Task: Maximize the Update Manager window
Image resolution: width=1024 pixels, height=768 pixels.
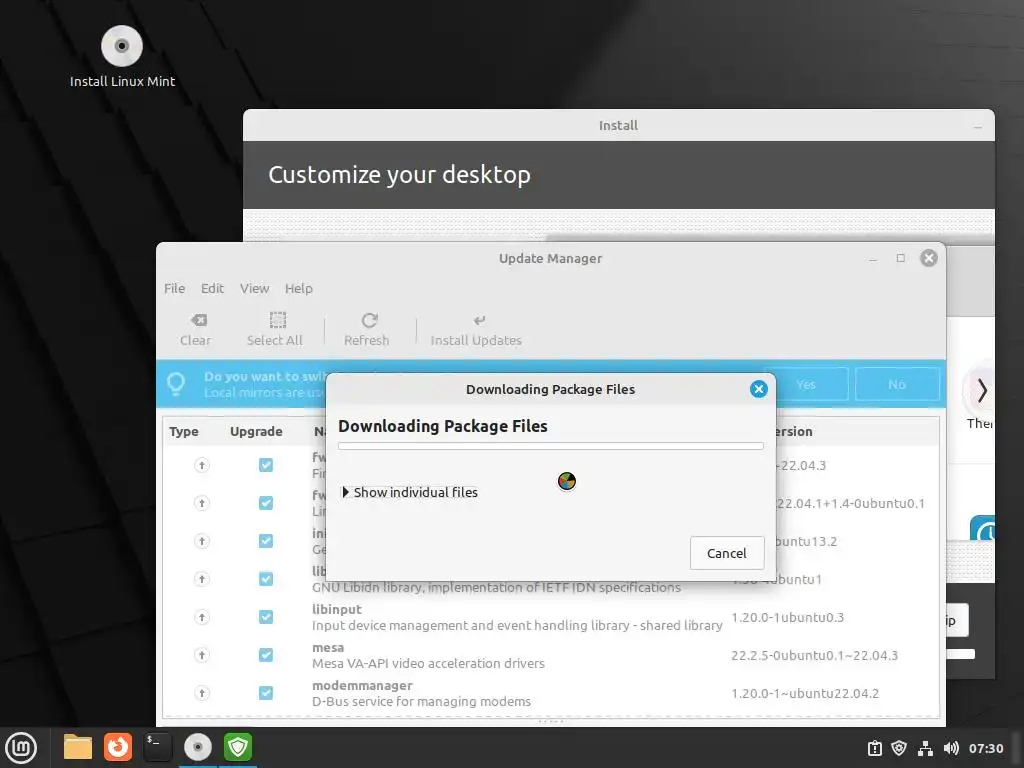Action: tap(901, 258)
